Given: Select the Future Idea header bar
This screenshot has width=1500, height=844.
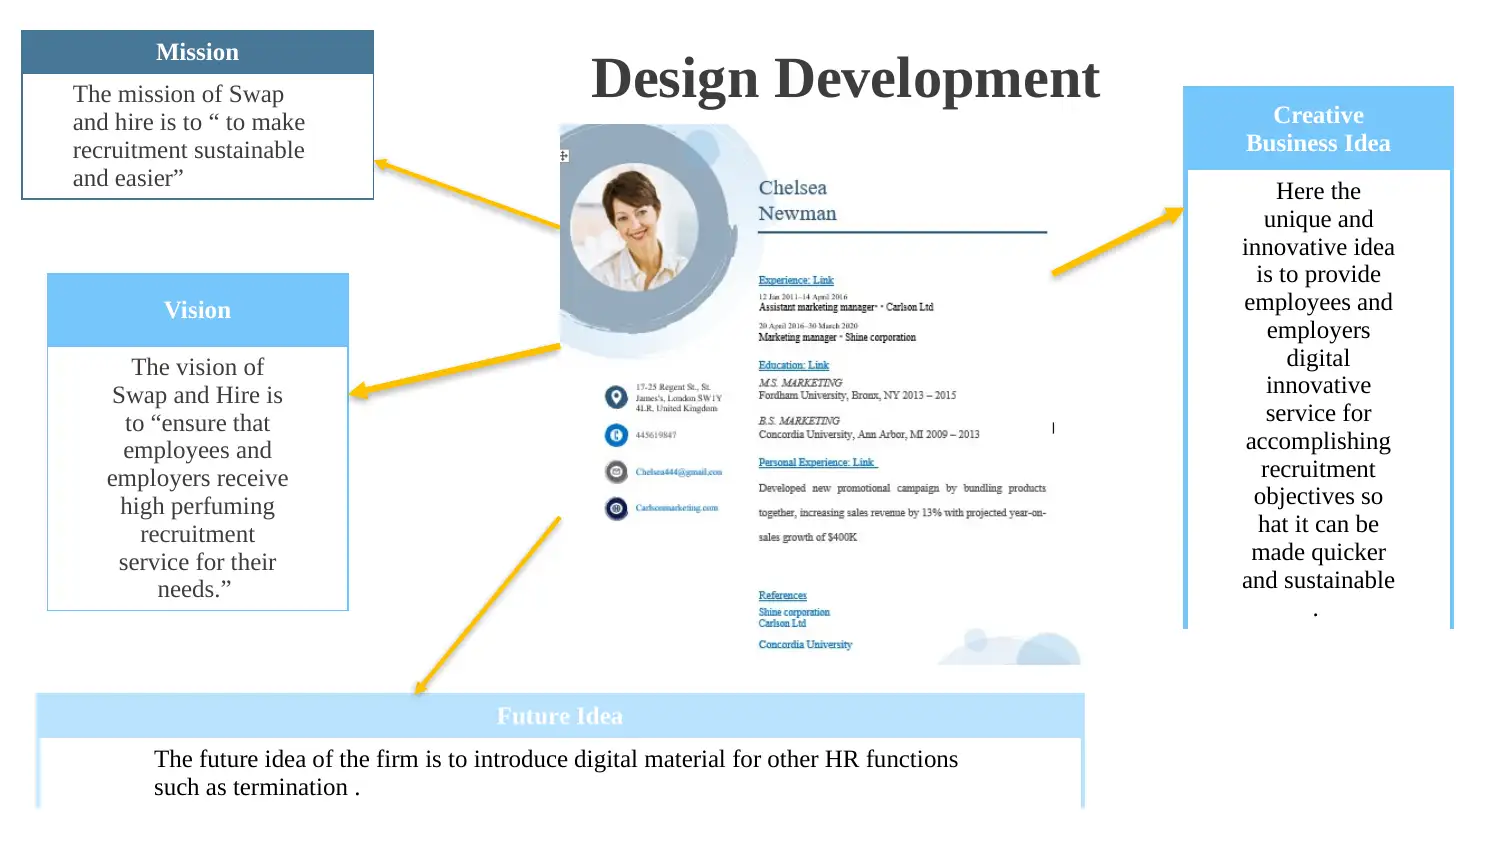Looking at the screenshot, I should coord(560,716).
